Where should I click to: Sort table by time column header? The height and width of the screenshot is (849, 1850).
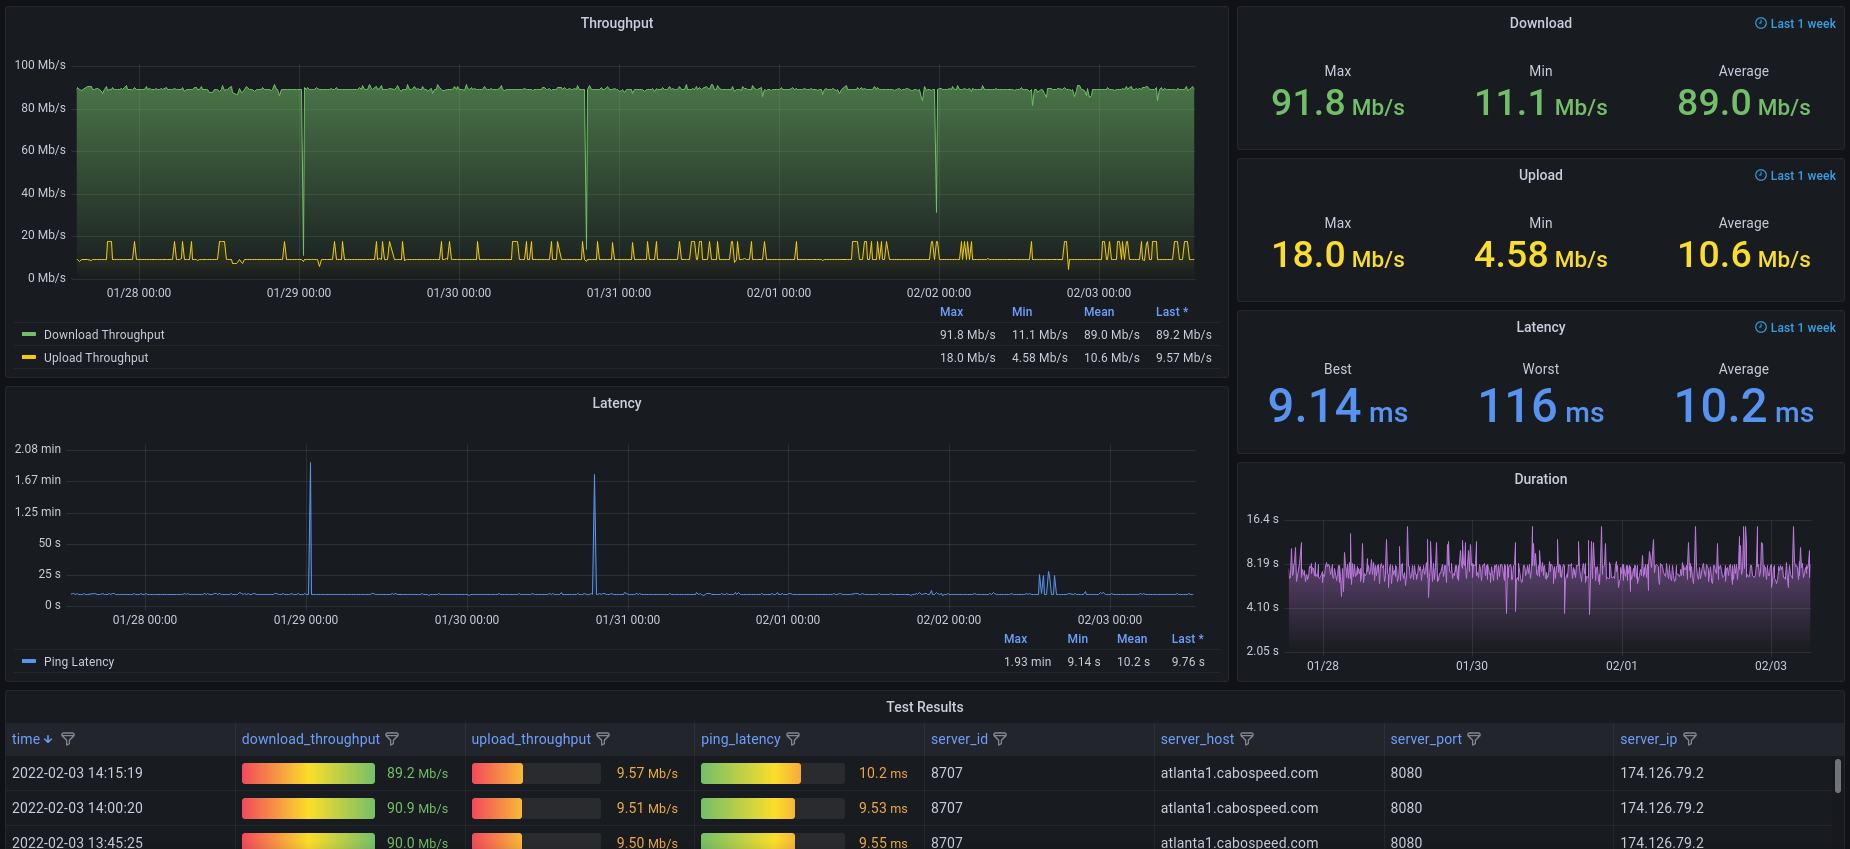coord(26,739)
